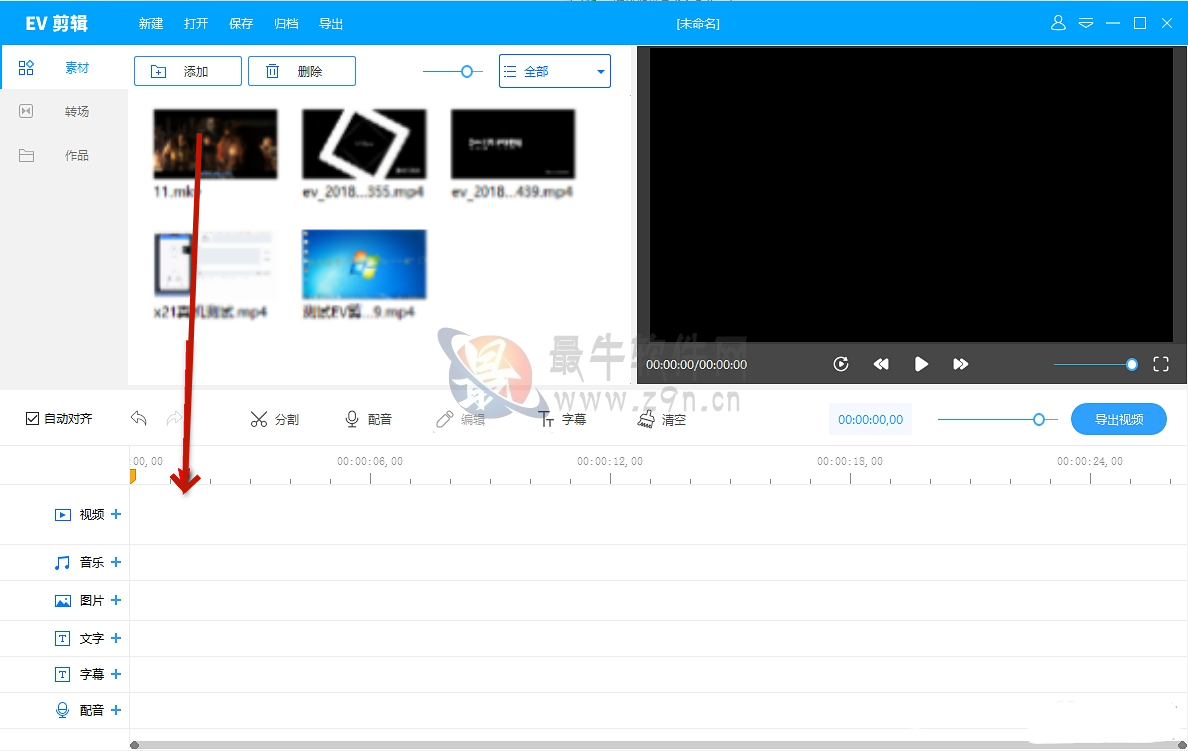Play the preview video

tap(921, 364)
